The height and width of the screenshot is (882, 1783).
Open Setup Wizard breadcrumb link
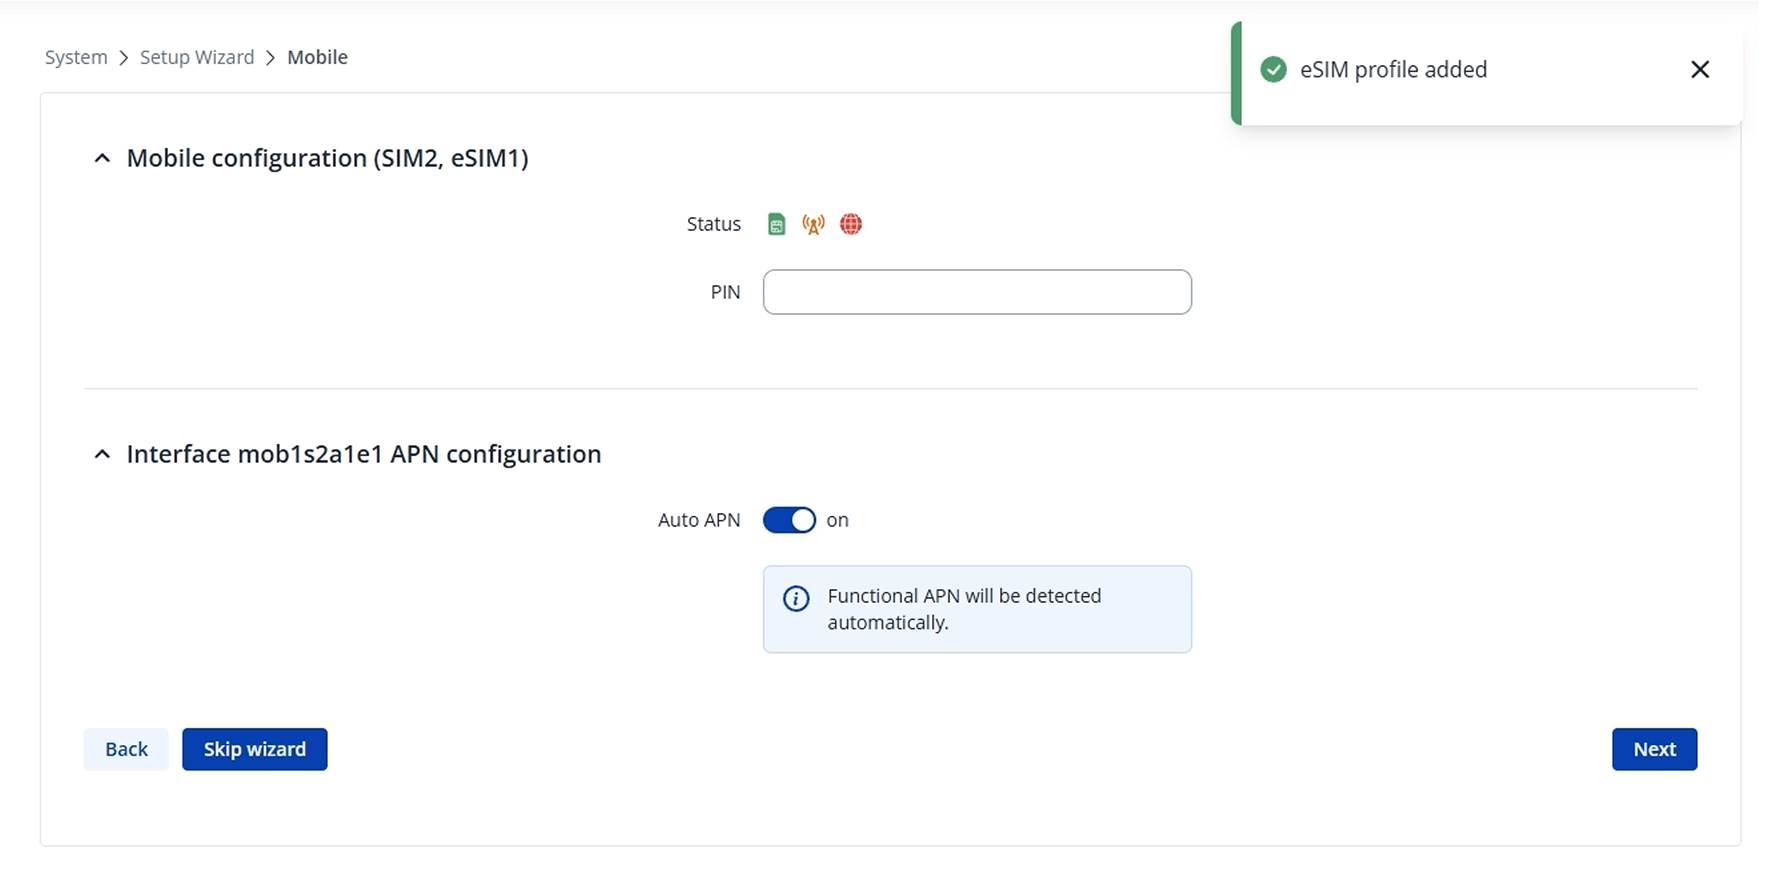(x=197, y=58)
